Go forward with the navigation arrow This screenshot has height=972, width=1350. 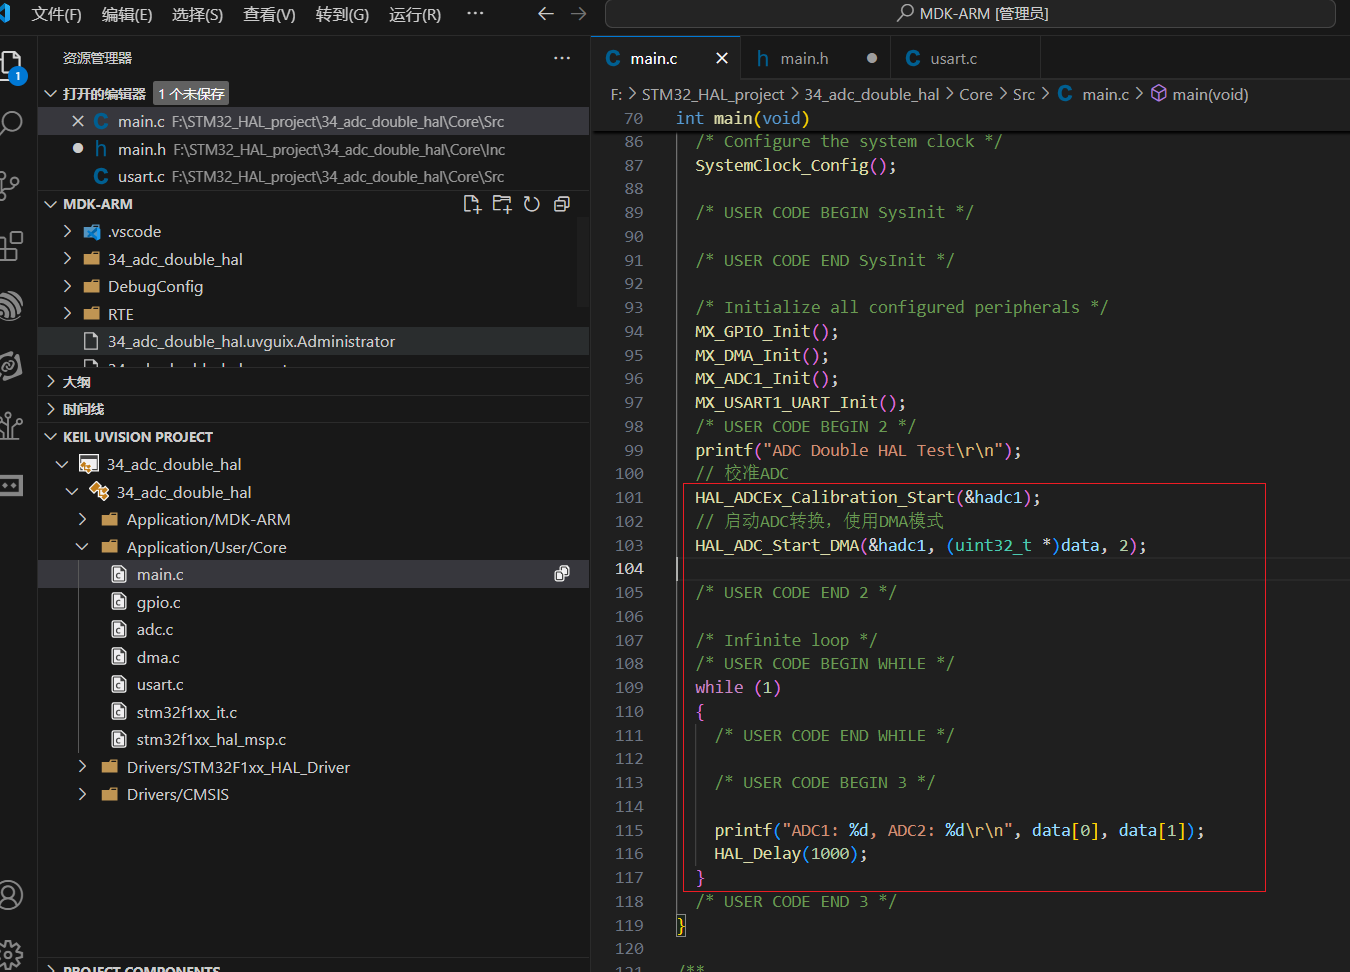578,14
